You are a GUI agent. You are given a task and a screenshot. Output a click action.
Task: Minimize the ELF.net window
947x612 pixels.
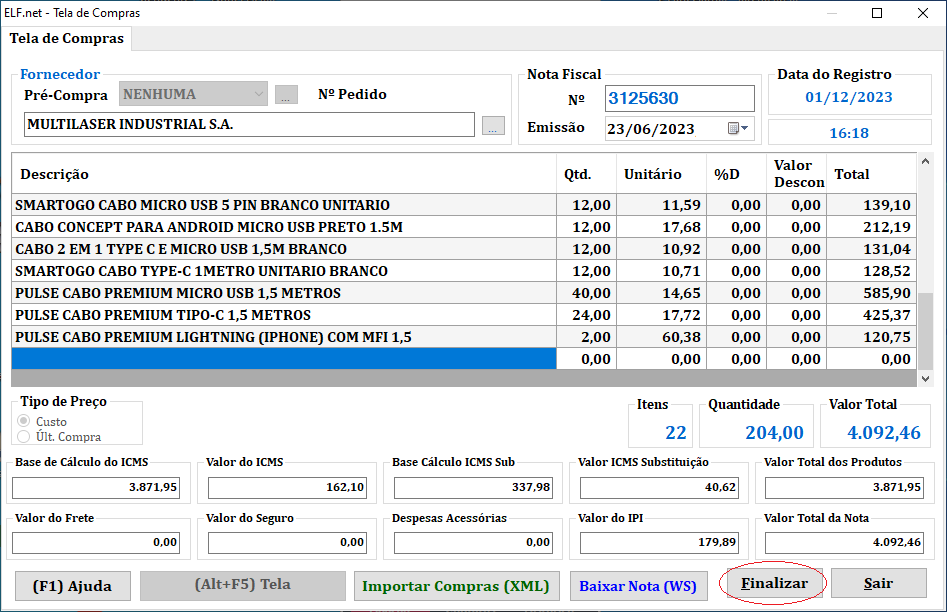pyautogui.click(x=832, y=13)
